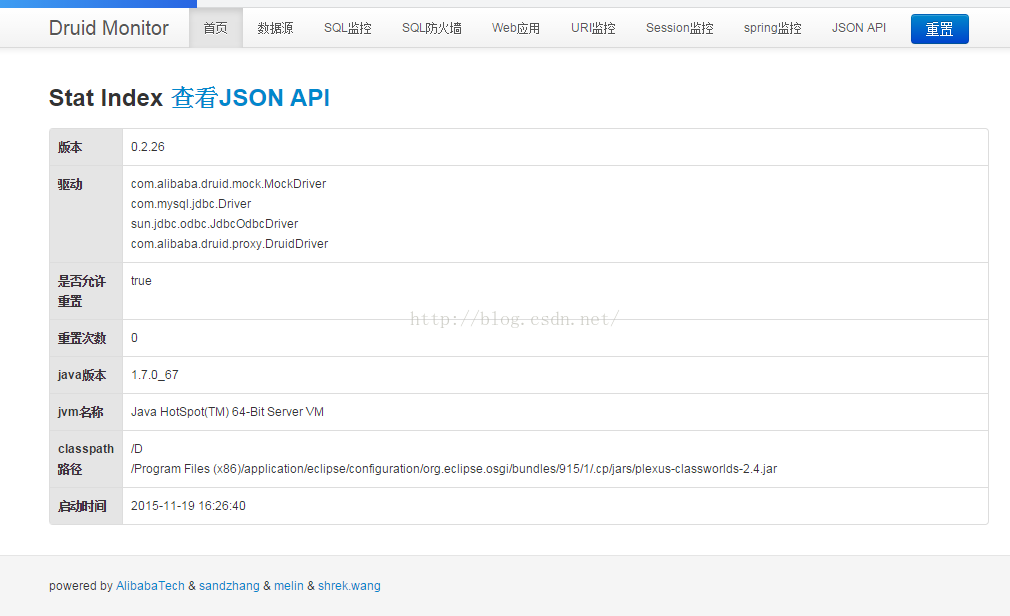Click the powered by footer text
The height and width of the screenshot is (616, 1010).
point(81,586)
